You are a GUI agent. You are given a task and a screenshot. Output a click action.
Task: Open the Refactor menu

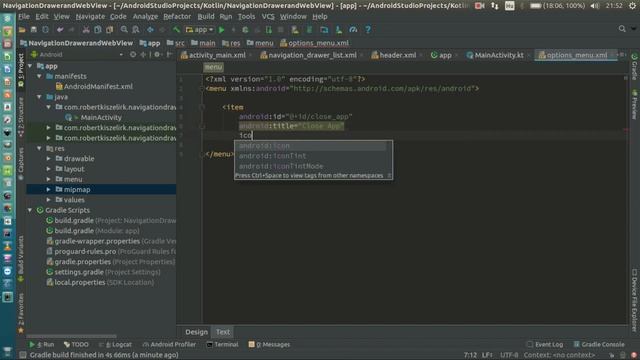[x=177, y=17]
